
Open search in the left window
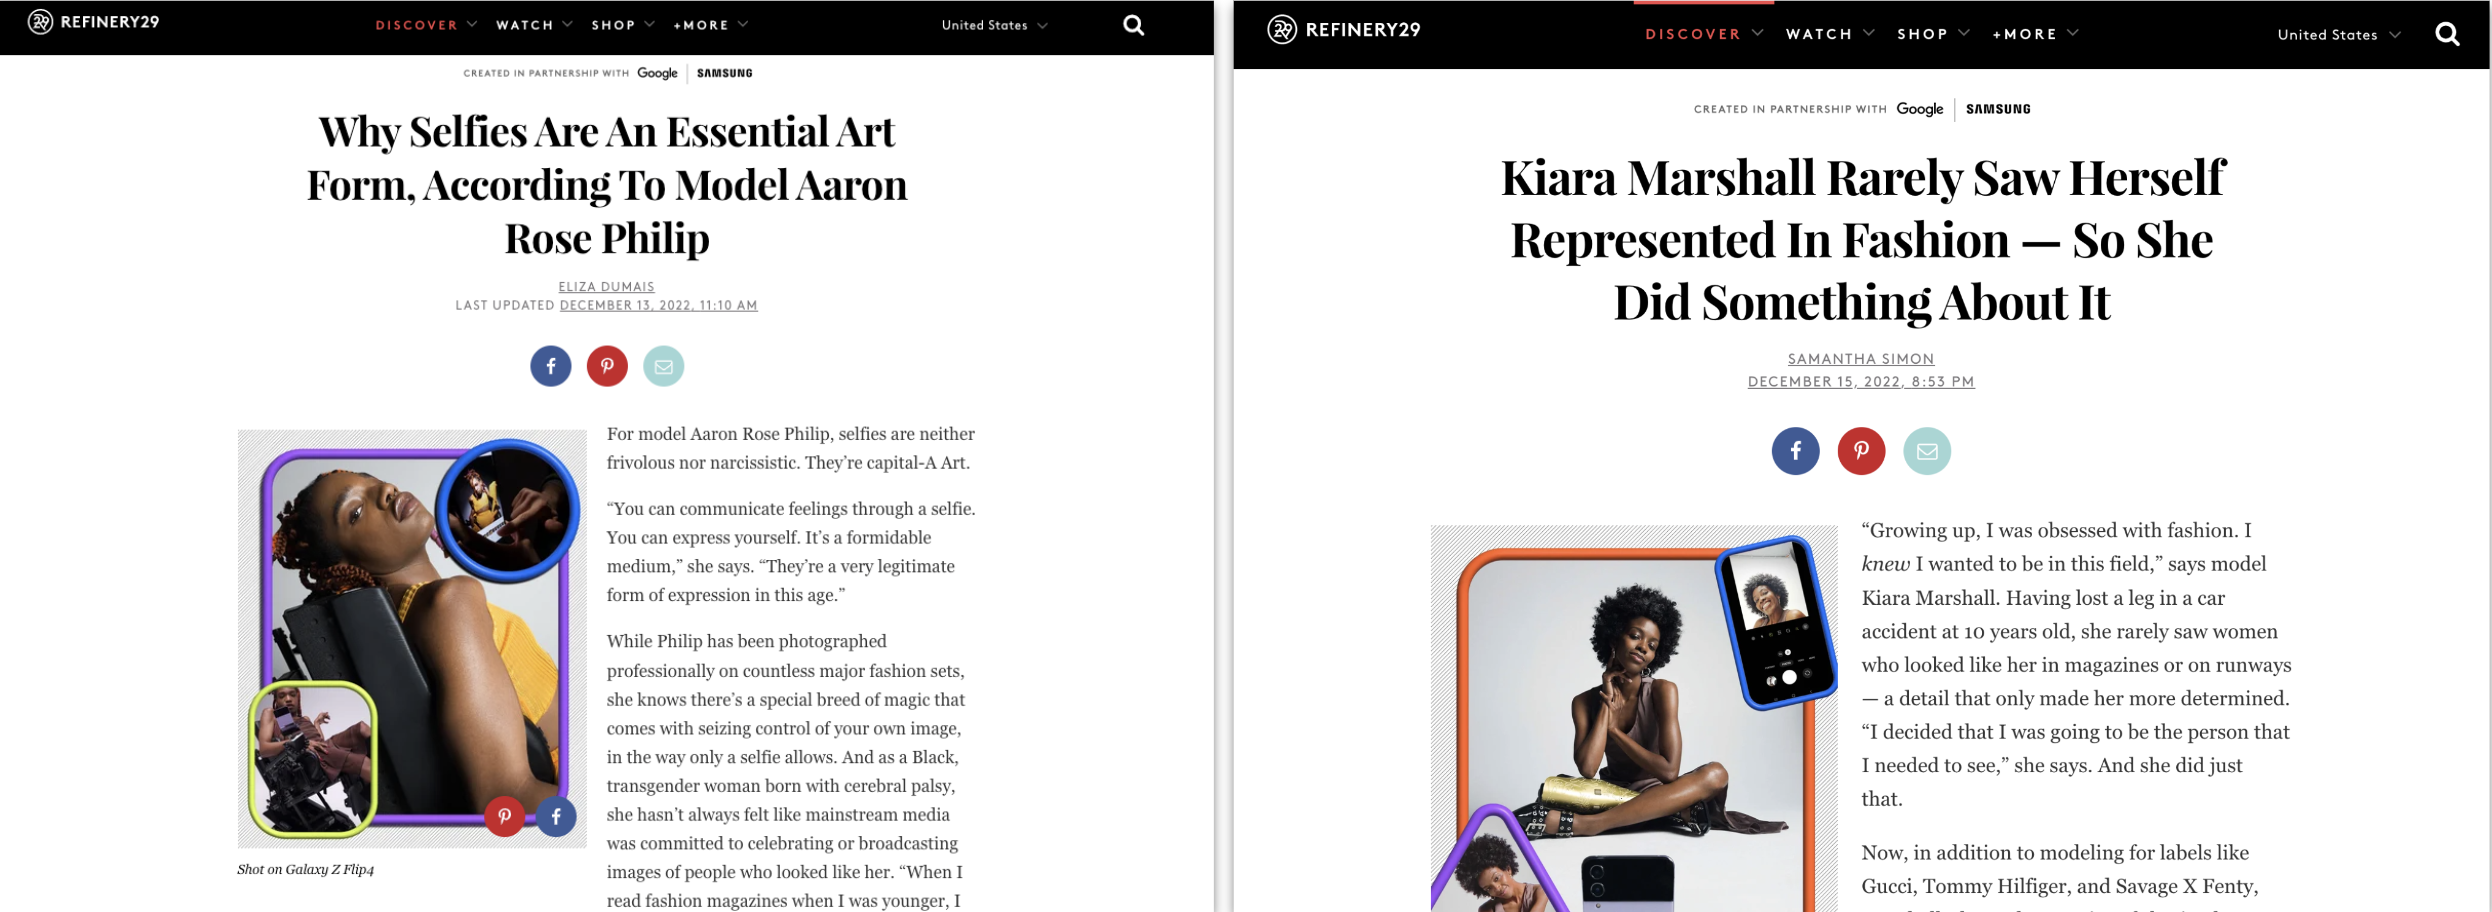point(1133,25)
